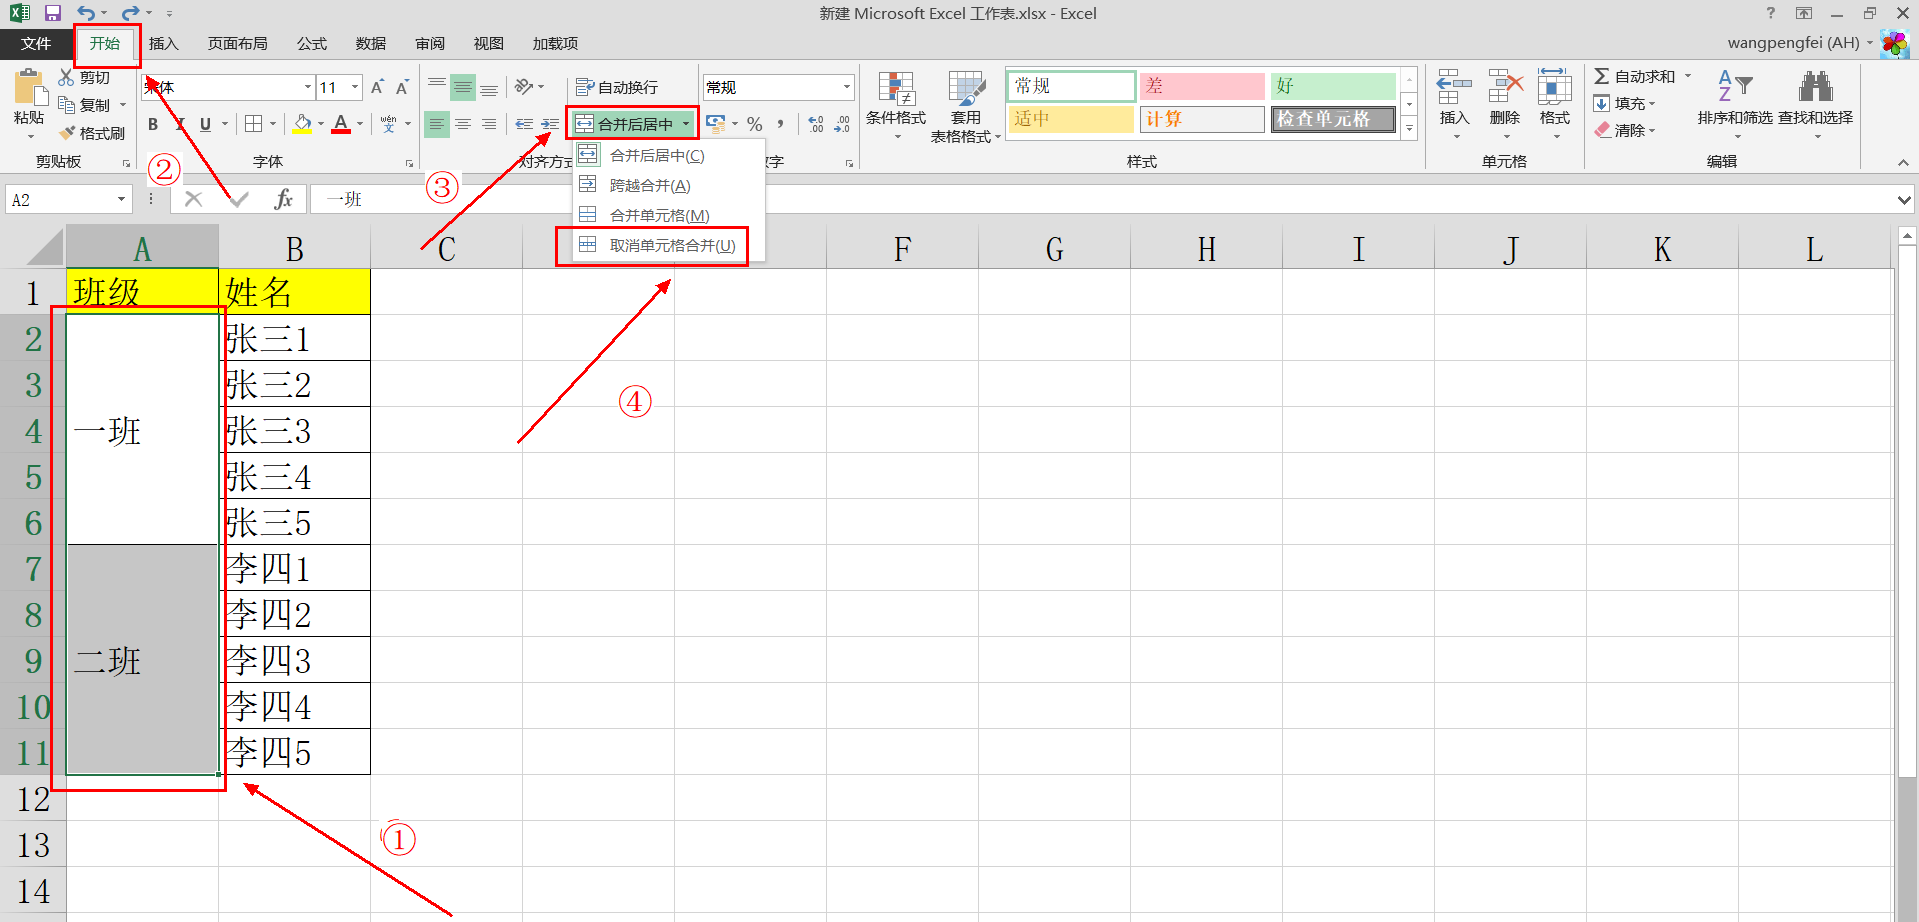This screenshot has height=922, width=1919.
Task: Undo the last action
Action: [86, 14]
